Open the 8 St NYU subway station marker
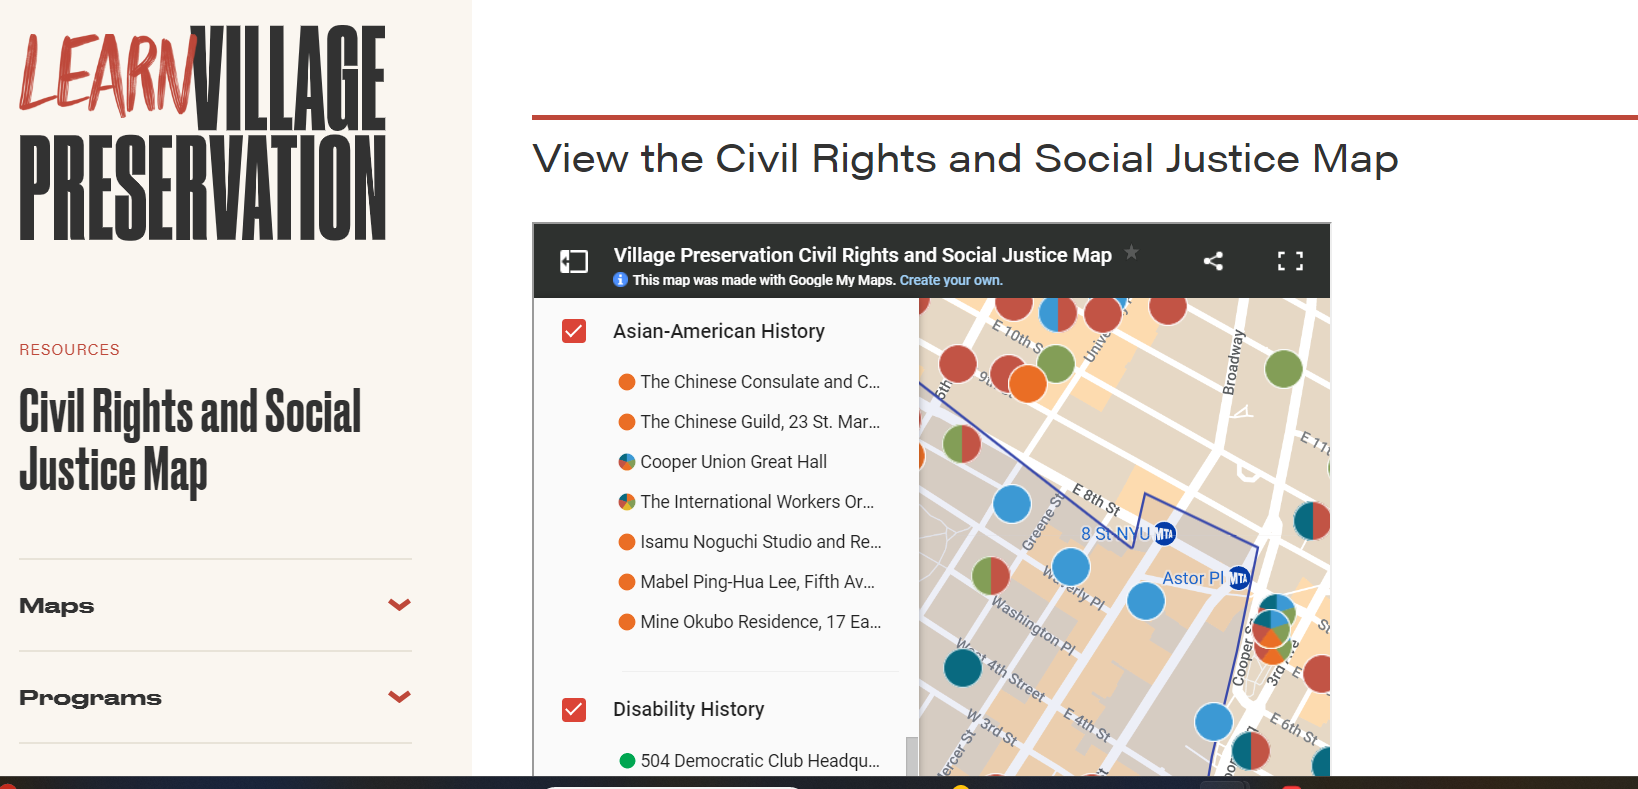The height and width of the screenshot is (789, 1638). [1165, 534]
